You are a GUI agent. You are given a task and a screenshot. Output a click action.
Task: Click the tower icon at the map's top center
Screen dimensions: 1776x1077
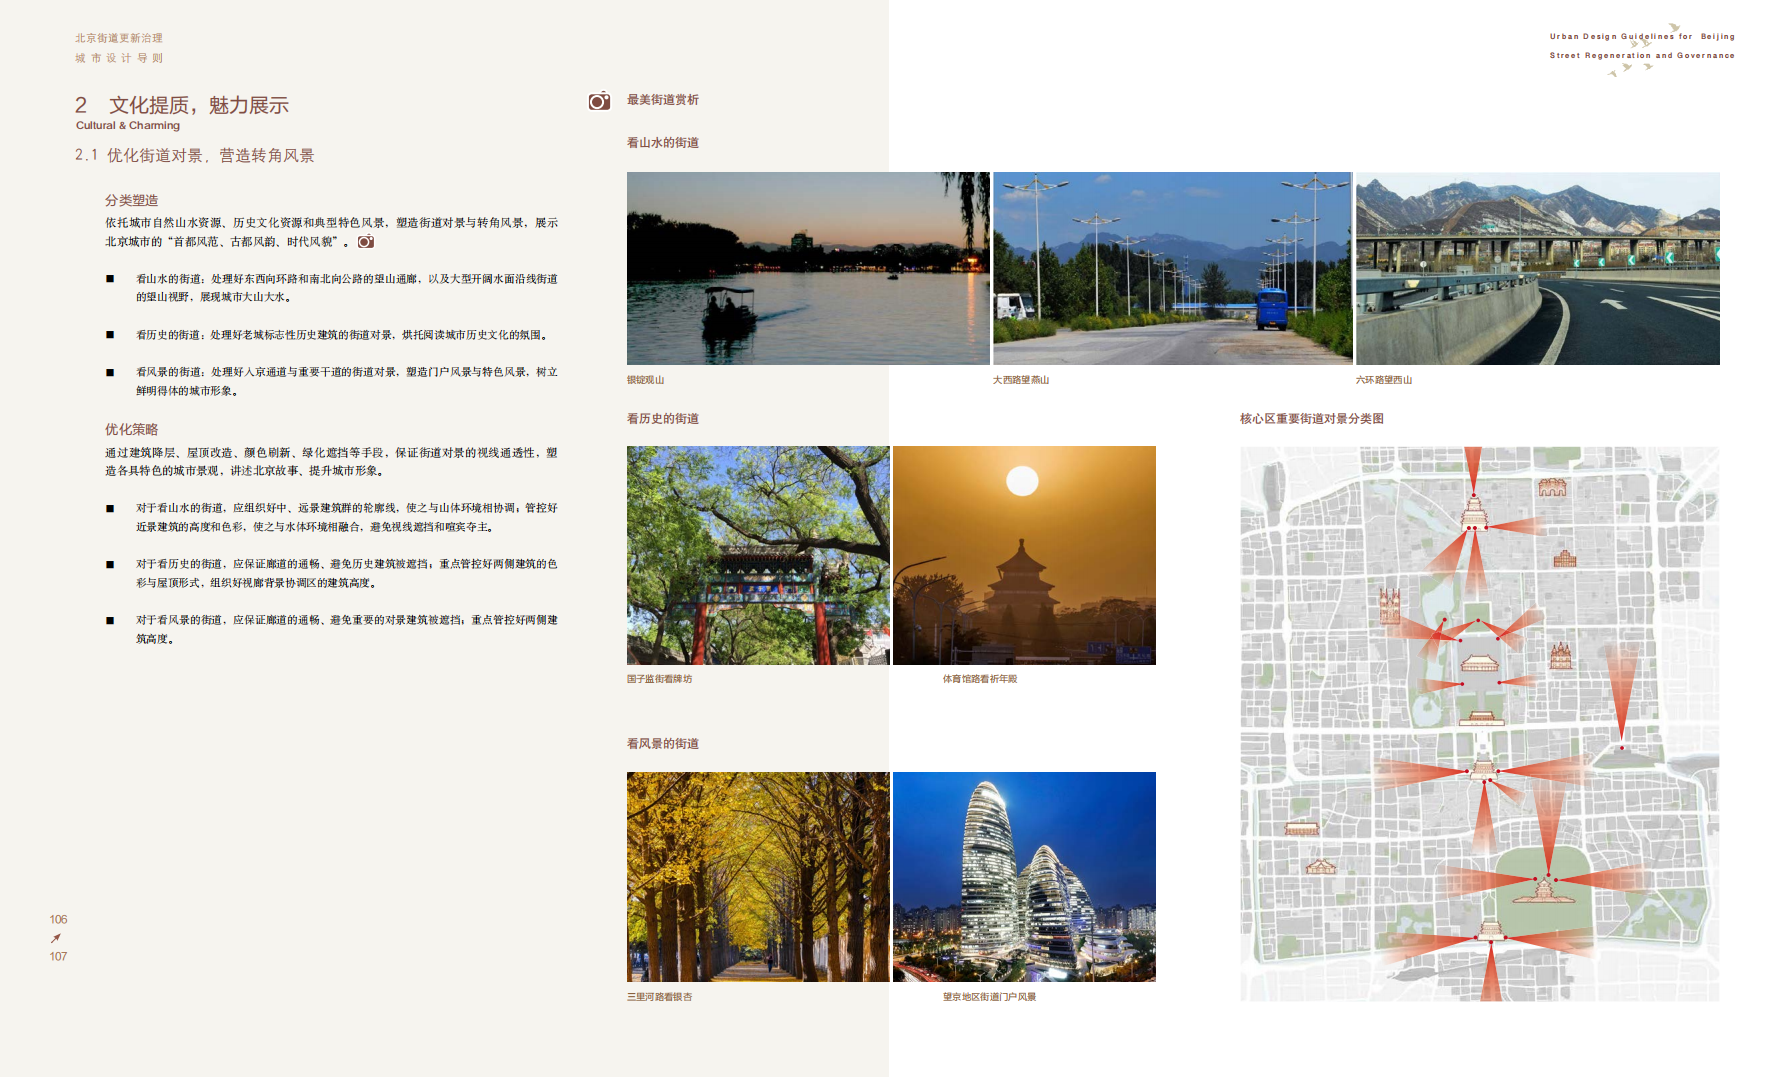click(1473, 512)
